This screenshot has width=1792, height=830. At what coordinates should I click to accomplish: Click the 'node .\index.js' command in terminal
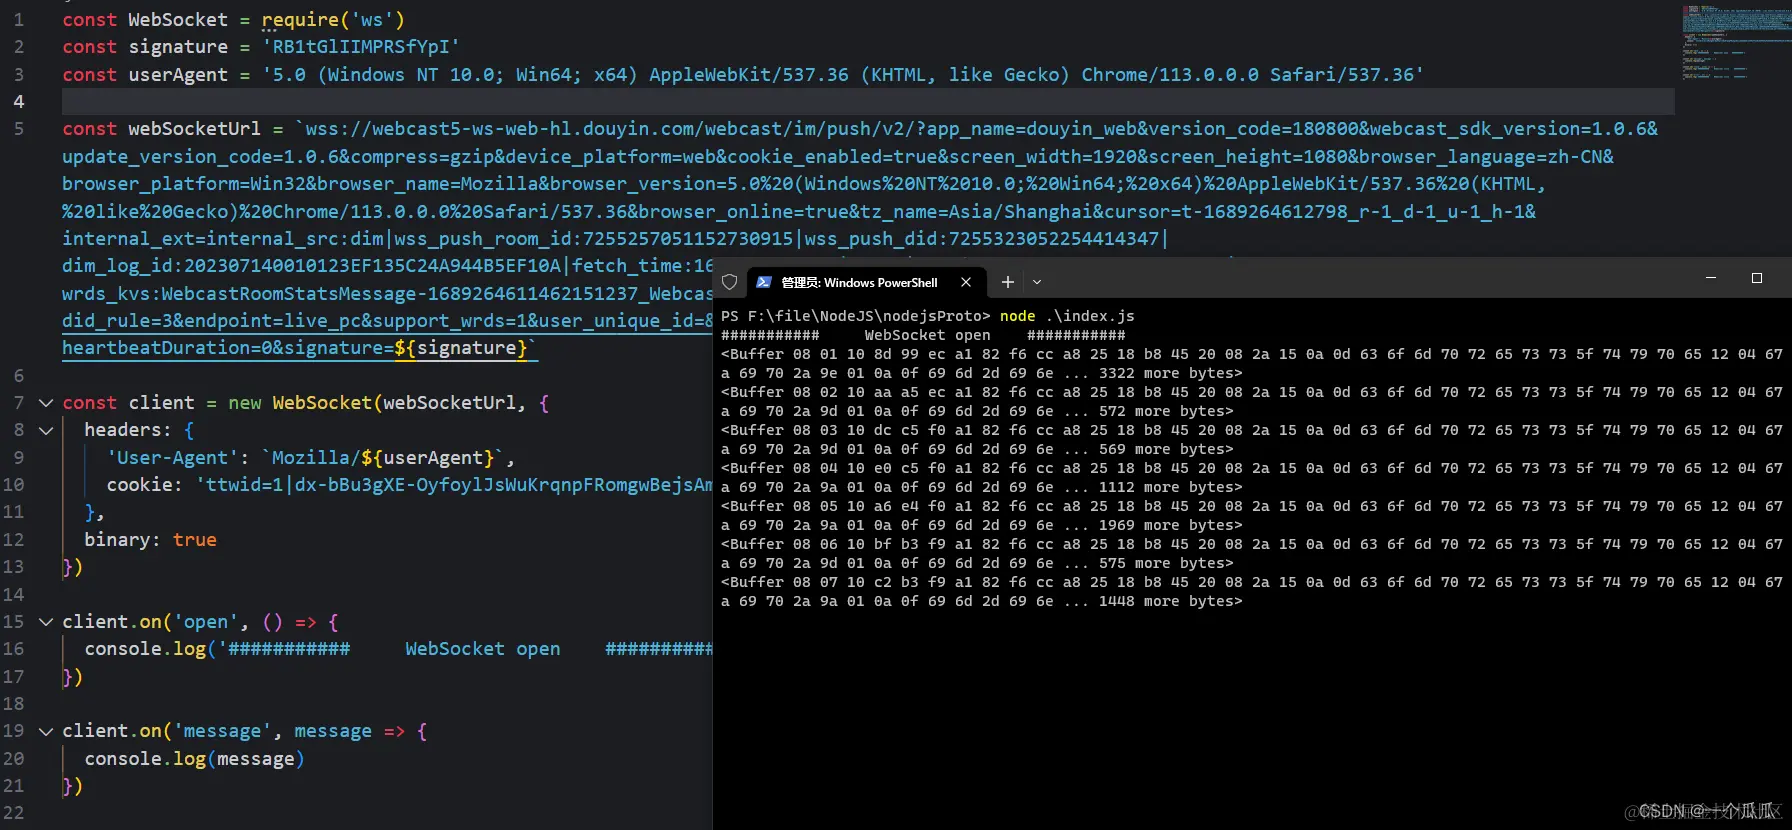[x=1067, y=316]
